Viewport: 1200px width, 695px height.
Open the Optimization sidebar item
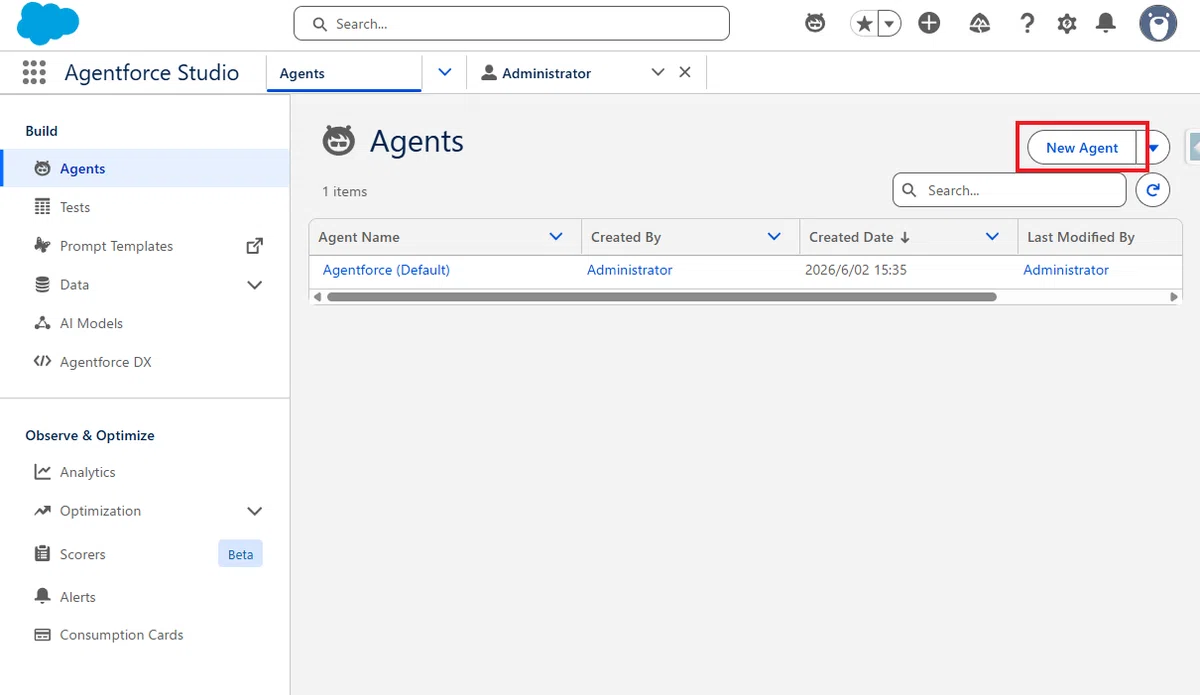click(100, 511)
